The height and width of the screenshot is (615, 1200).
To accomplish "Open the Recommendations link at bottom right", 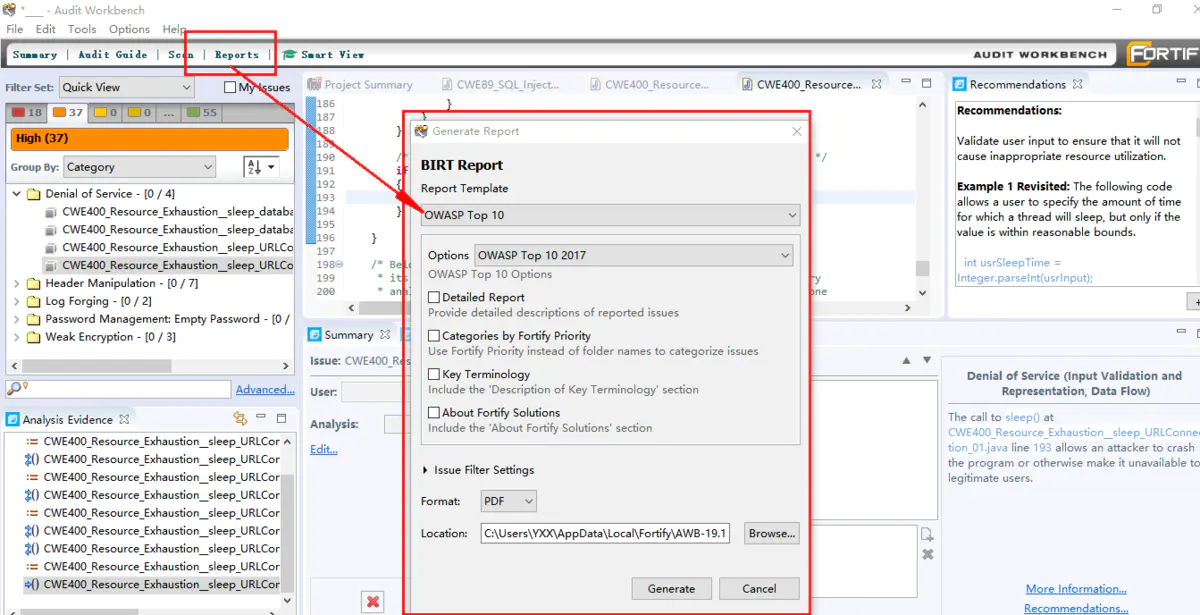I will (1076, 608).
